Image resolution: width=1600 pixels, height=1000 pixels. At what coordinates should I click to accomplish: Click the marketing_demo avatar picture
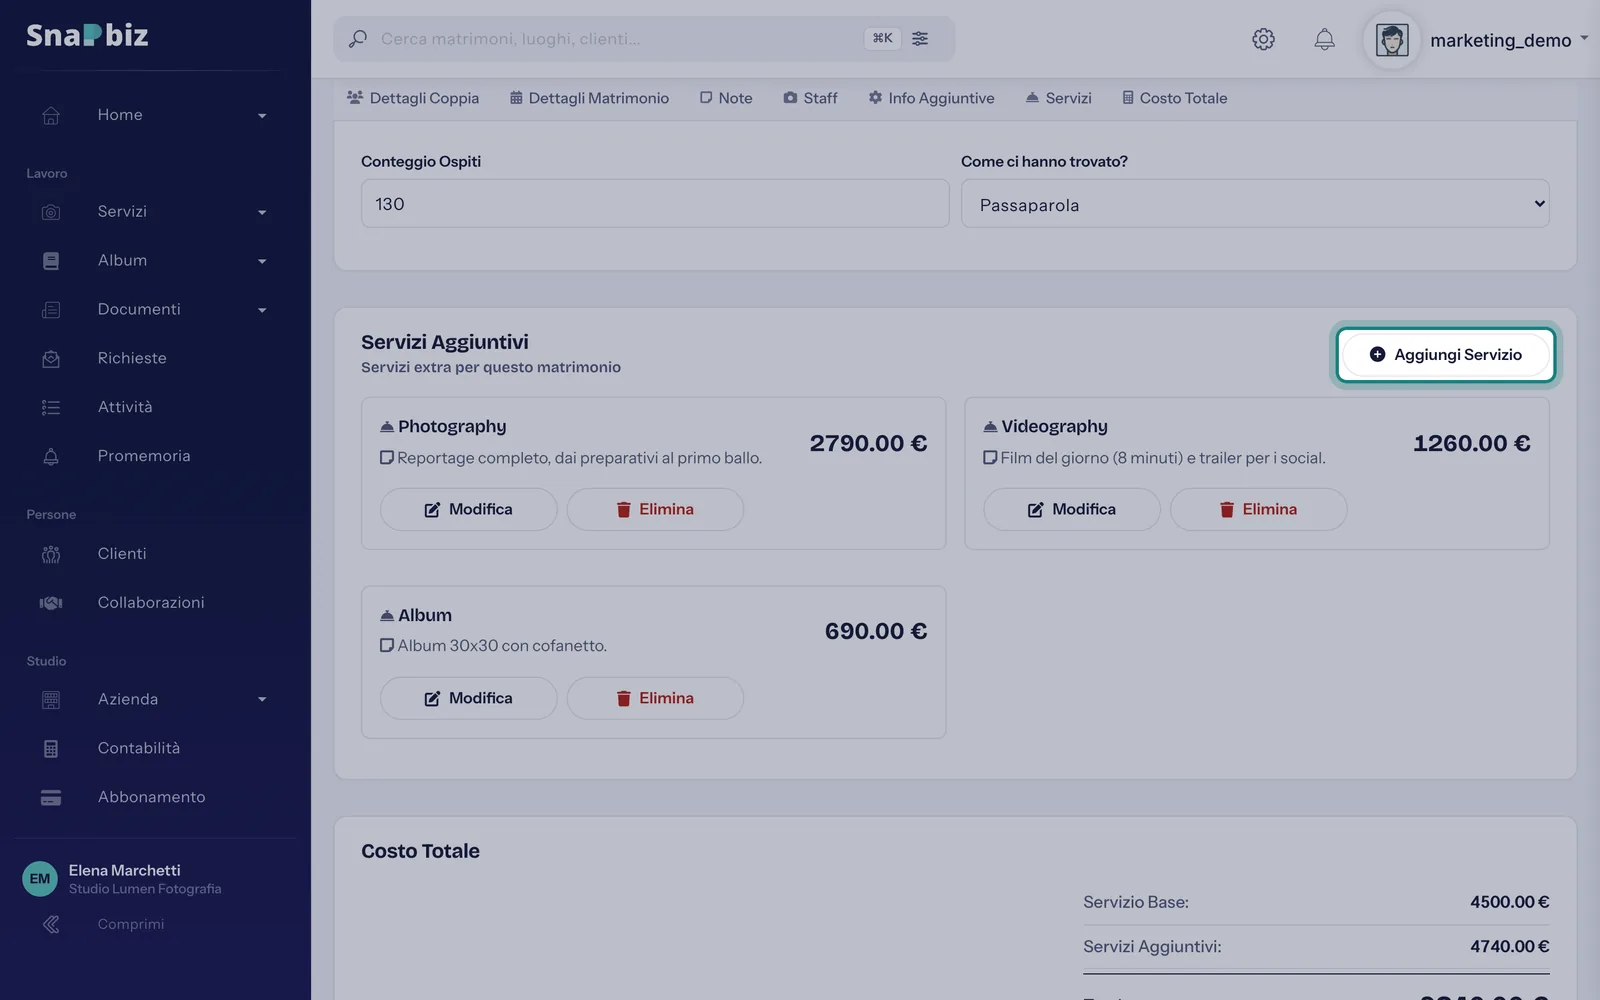[1392, 40]
